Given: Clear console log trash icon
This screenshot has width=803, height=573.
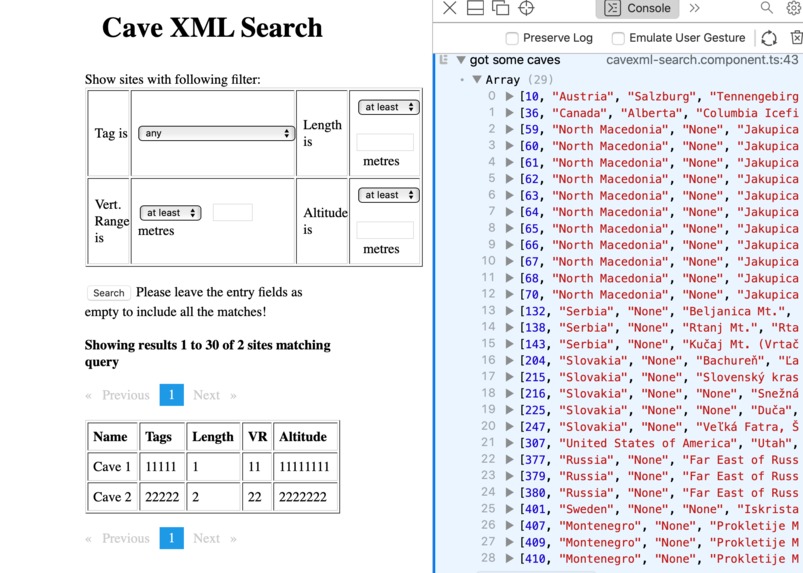Looking at the screenshot, I should pyautogui.click(x=796, y=37).
